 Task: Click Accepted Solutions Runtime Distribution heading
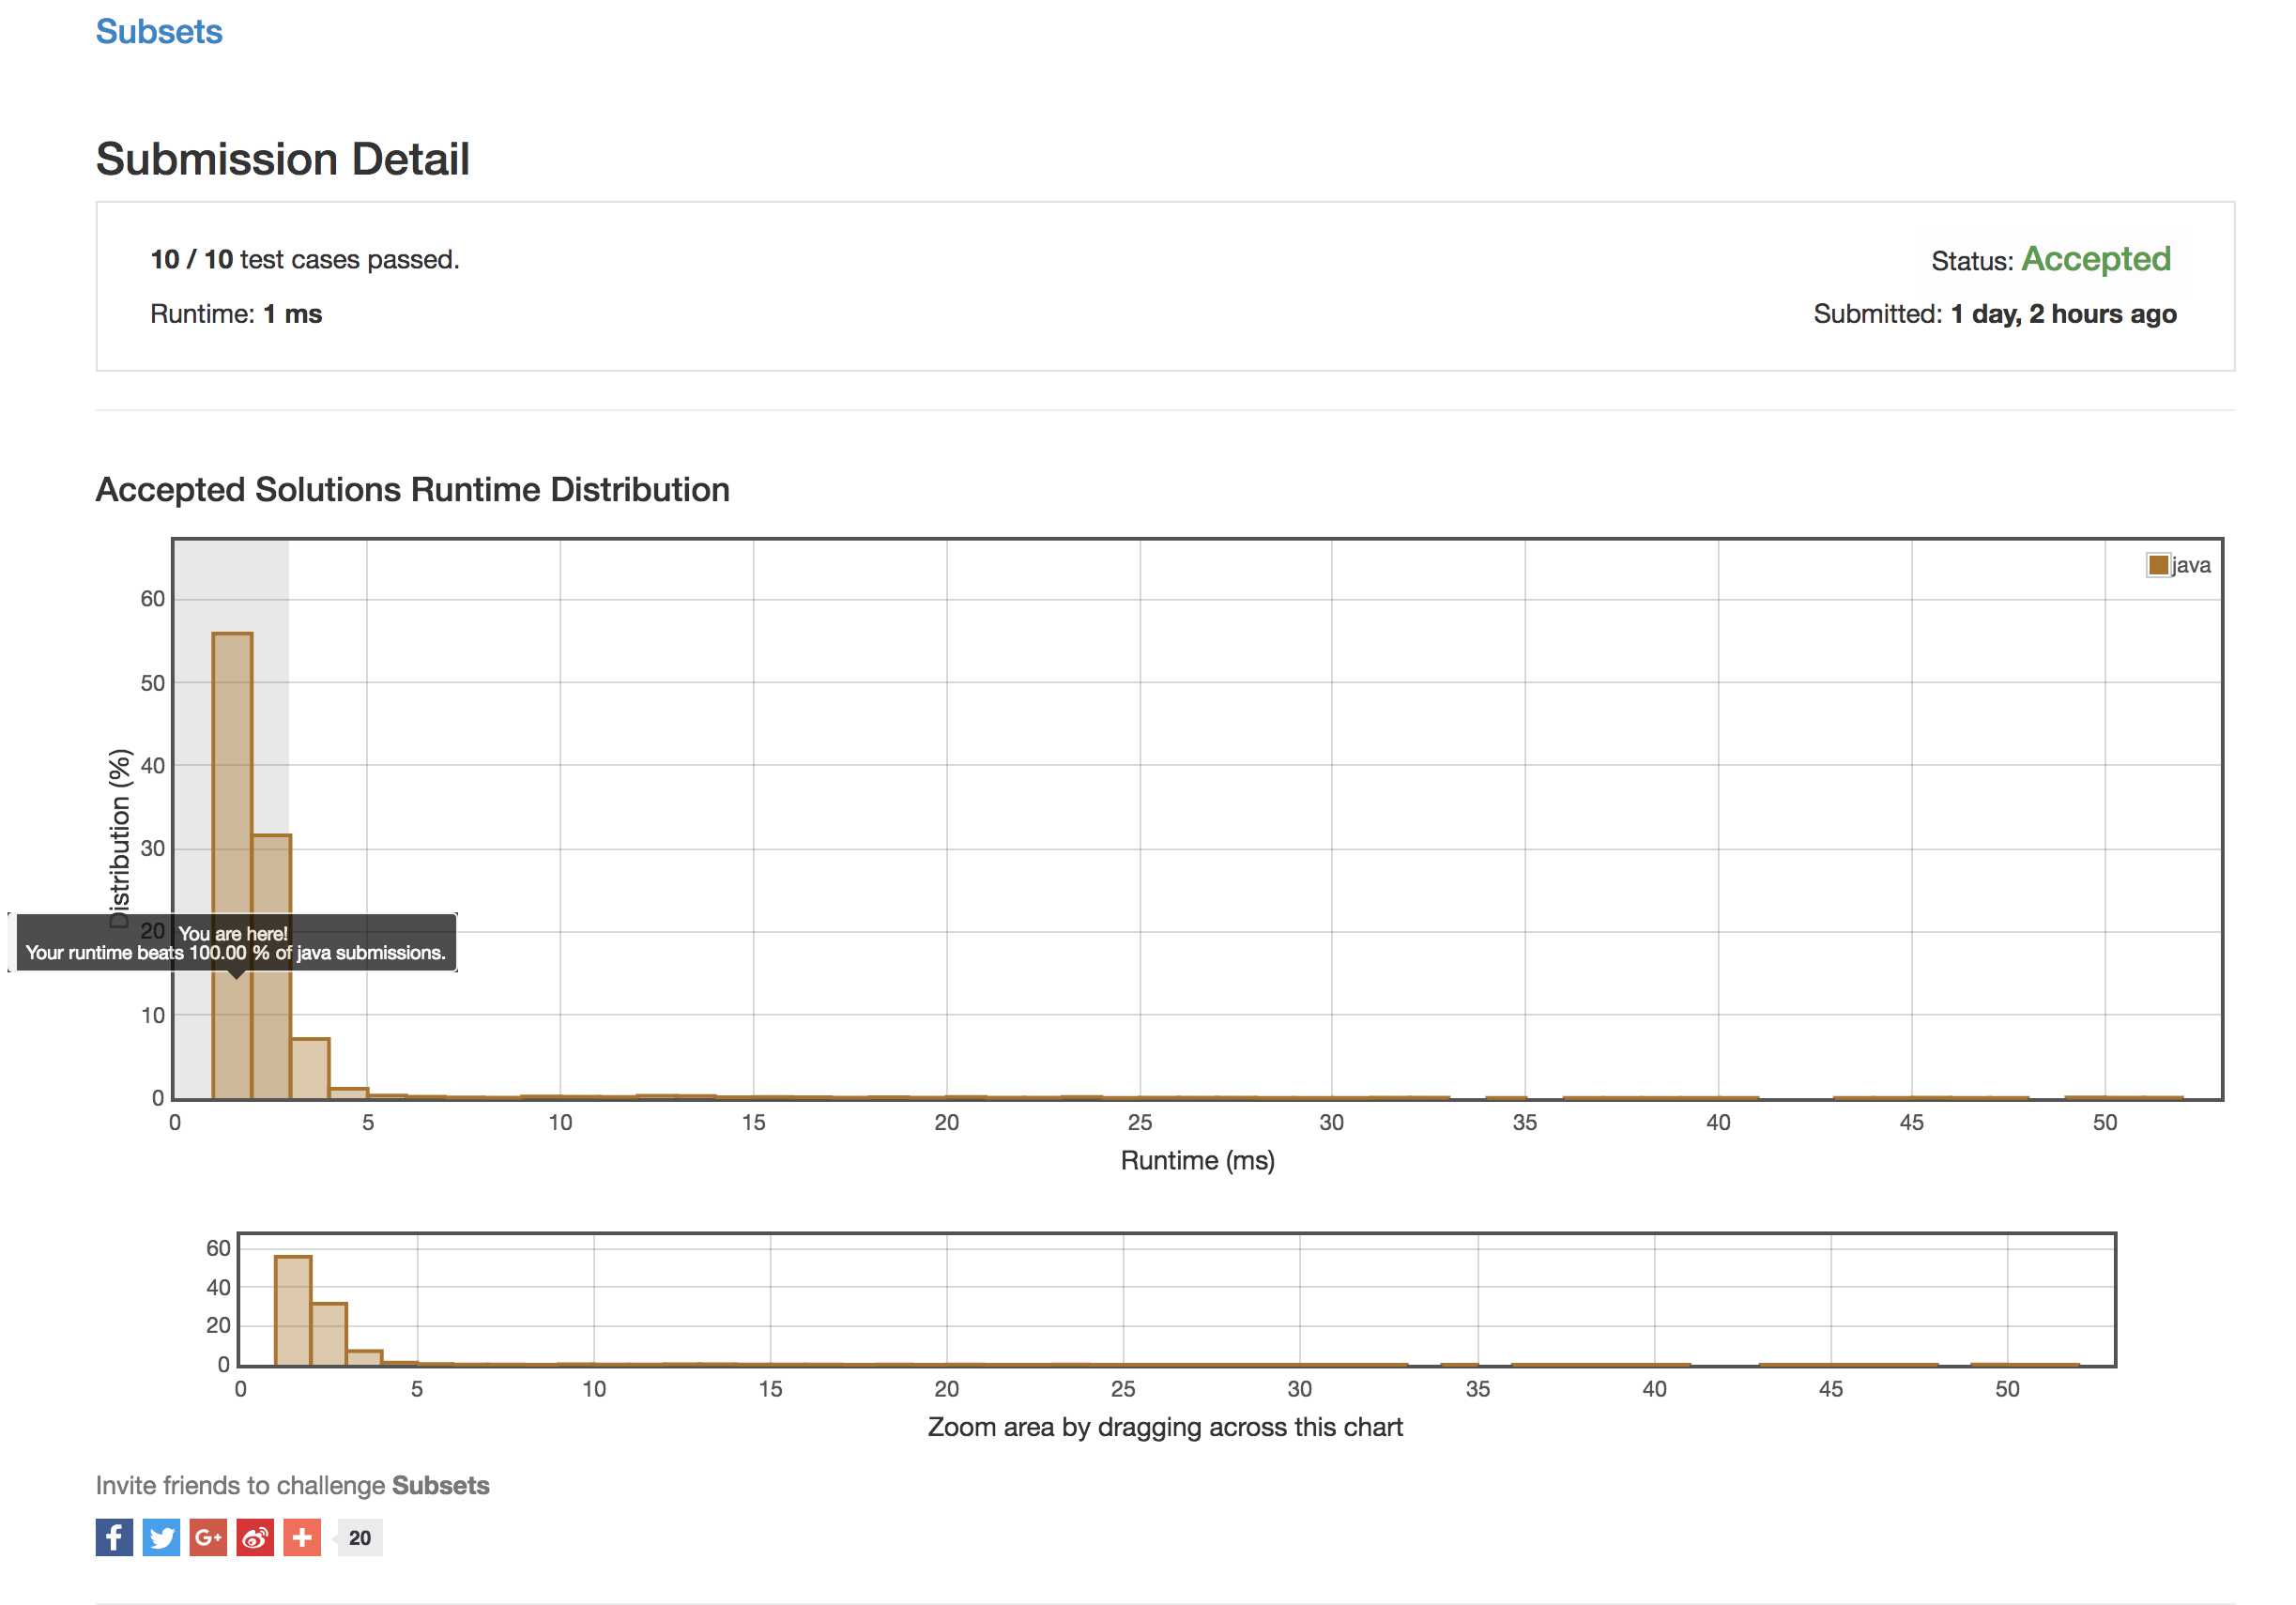pos(413,490)
